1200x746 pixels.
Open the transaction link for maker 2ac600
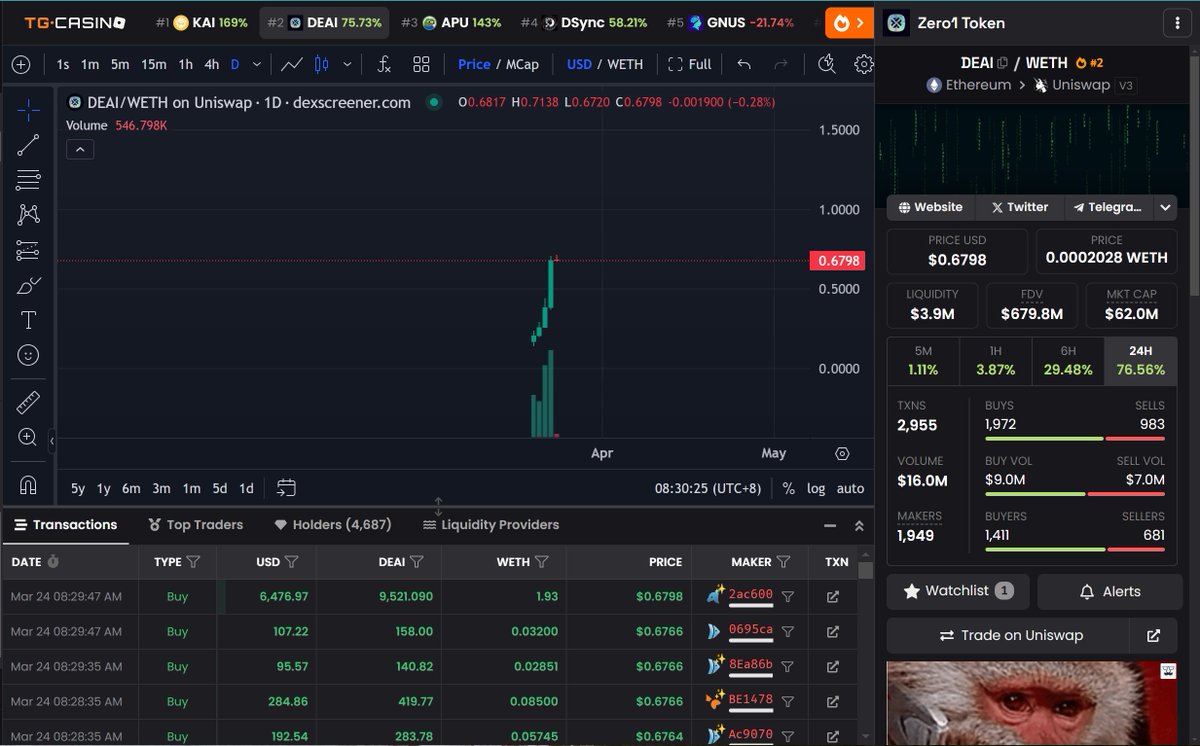tap(832, 596)
